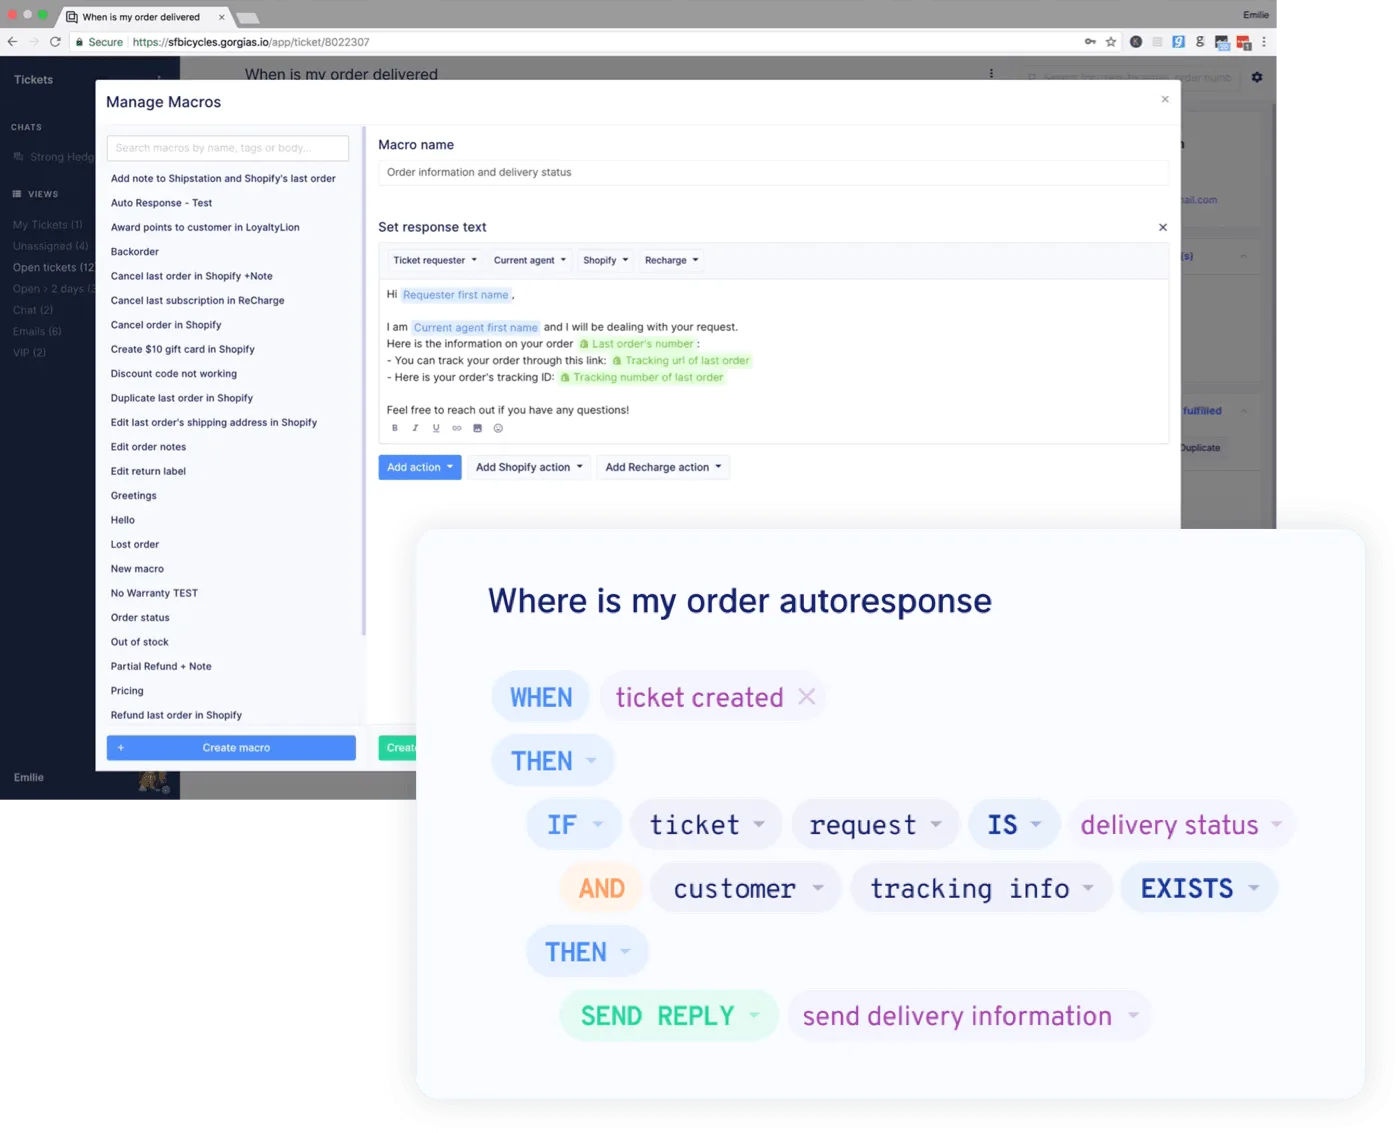
Task: Close the Manage Macros dialog
Action: pyautogui.click(x=1165, y=99)
